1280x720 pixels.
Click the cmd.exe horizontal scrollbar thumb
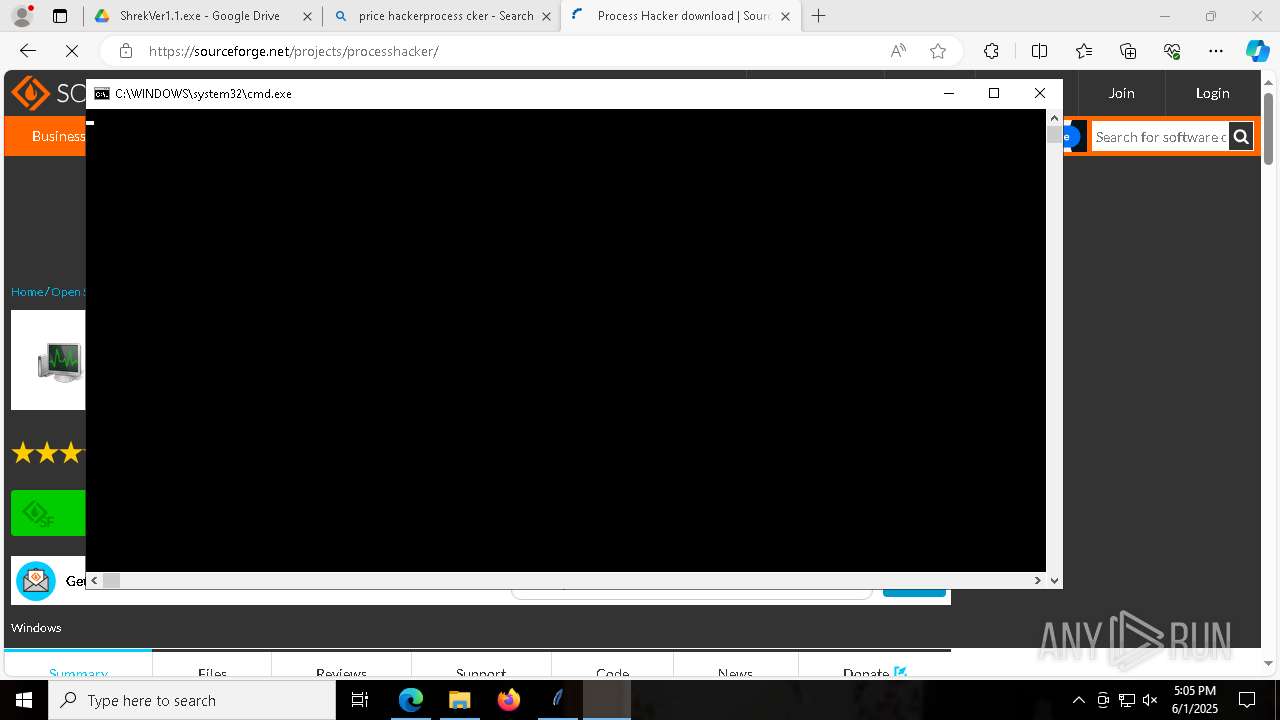pyautogui.click(x=111, y=580)
